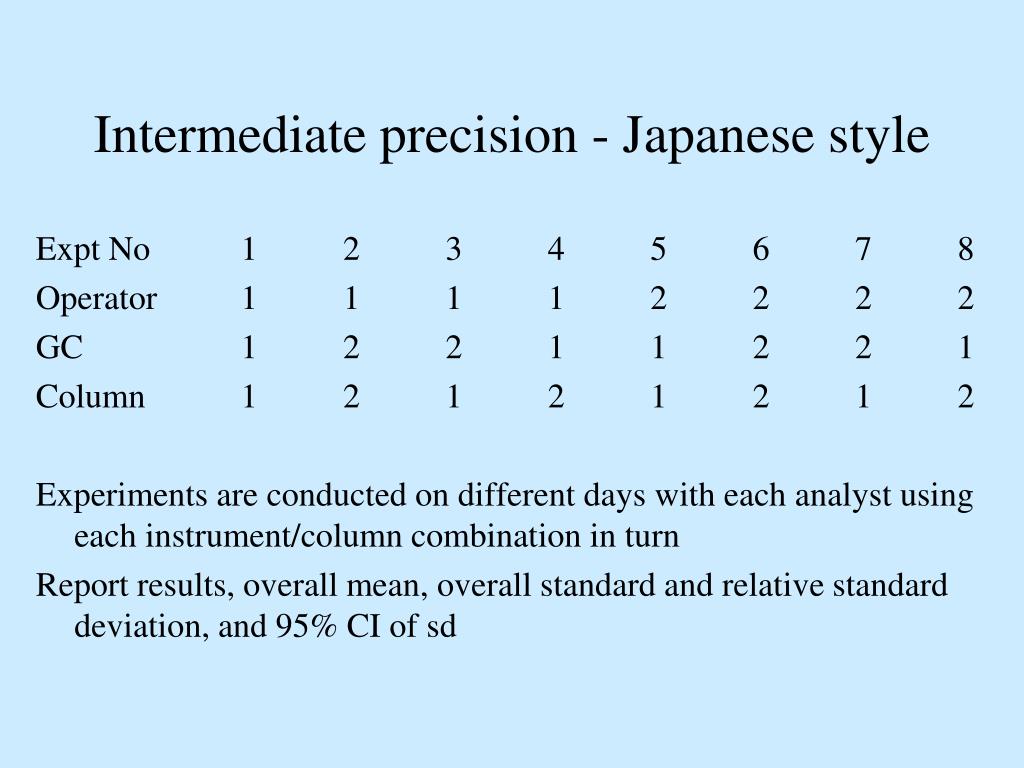The image size is (1024, 768).
Task: Click the text 'each instrument/column combination in turn'
Action: click(x=377, y=537)
